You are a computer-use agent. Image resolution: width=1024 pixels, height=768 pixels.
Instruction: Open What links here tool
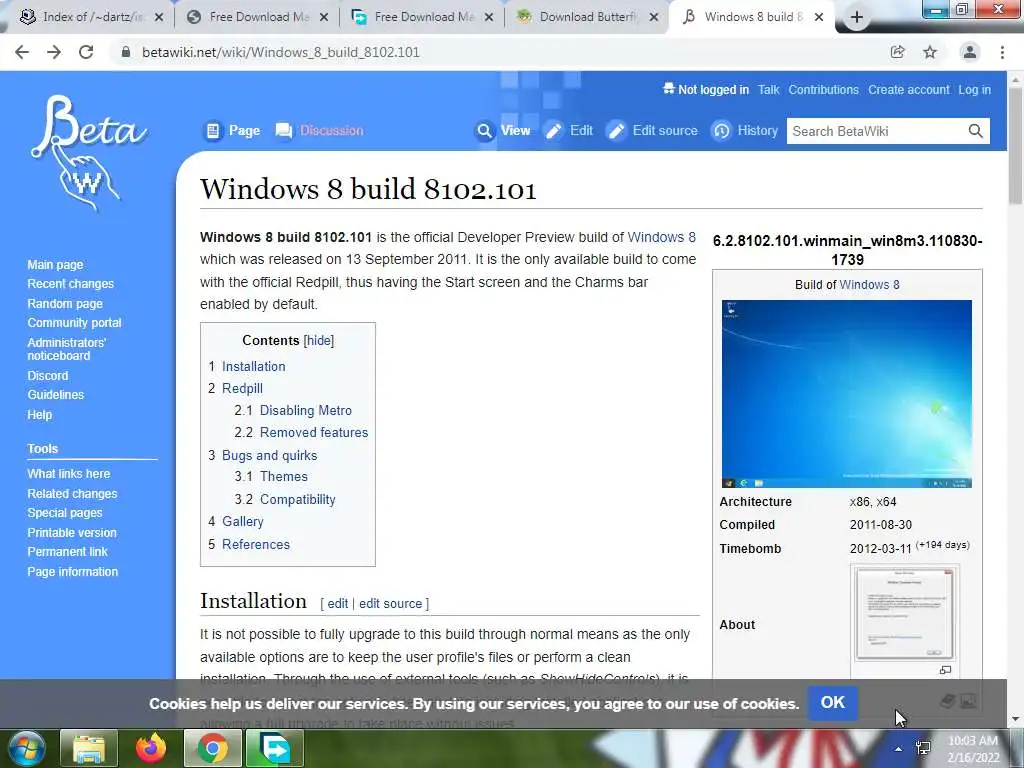69,474
